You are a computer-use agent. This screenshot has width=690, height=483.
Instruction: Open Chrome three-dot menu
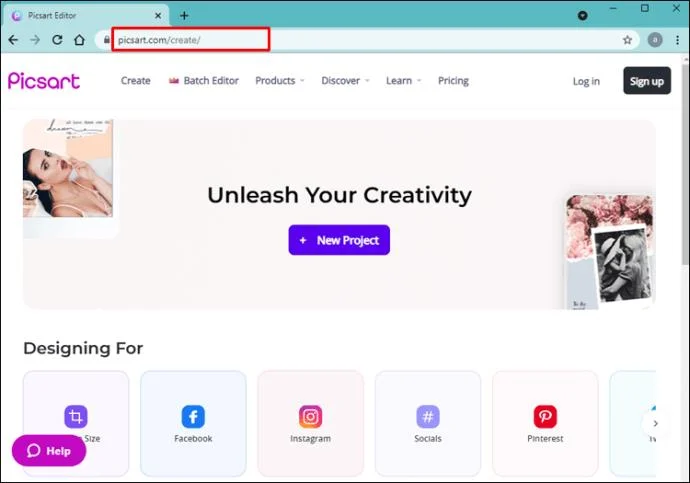[677, 40]
